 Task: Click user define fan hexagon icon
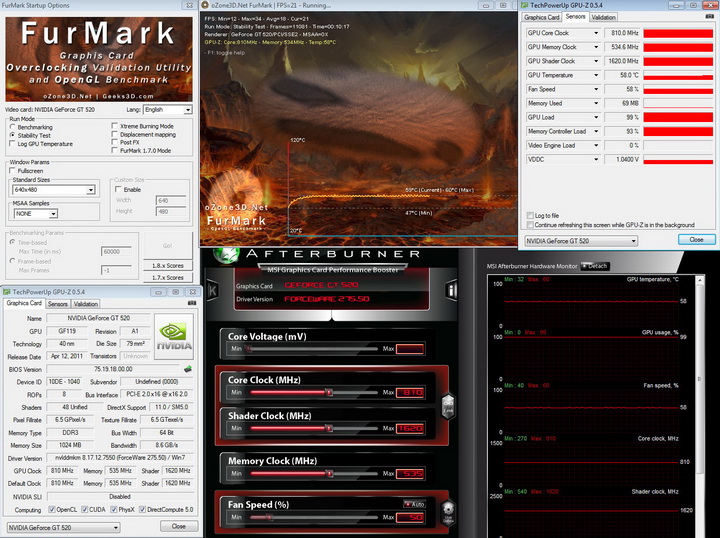[448, 512]
